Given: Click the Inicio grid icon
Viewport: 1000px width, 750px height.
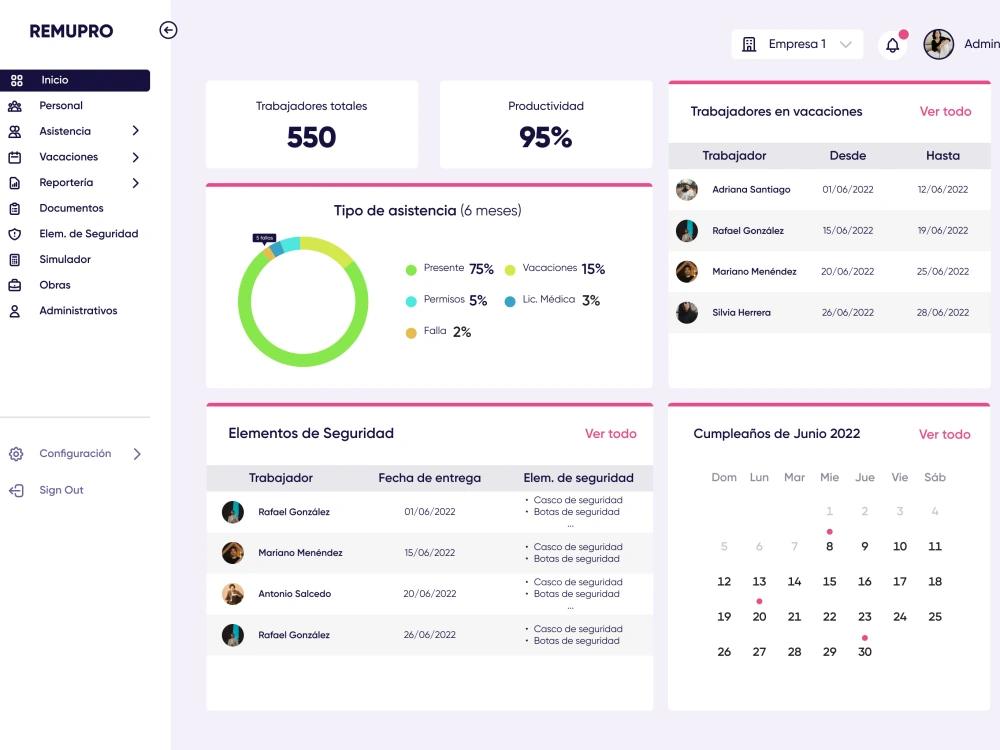Looking at the screenshot, I should (x=17, y=80).
